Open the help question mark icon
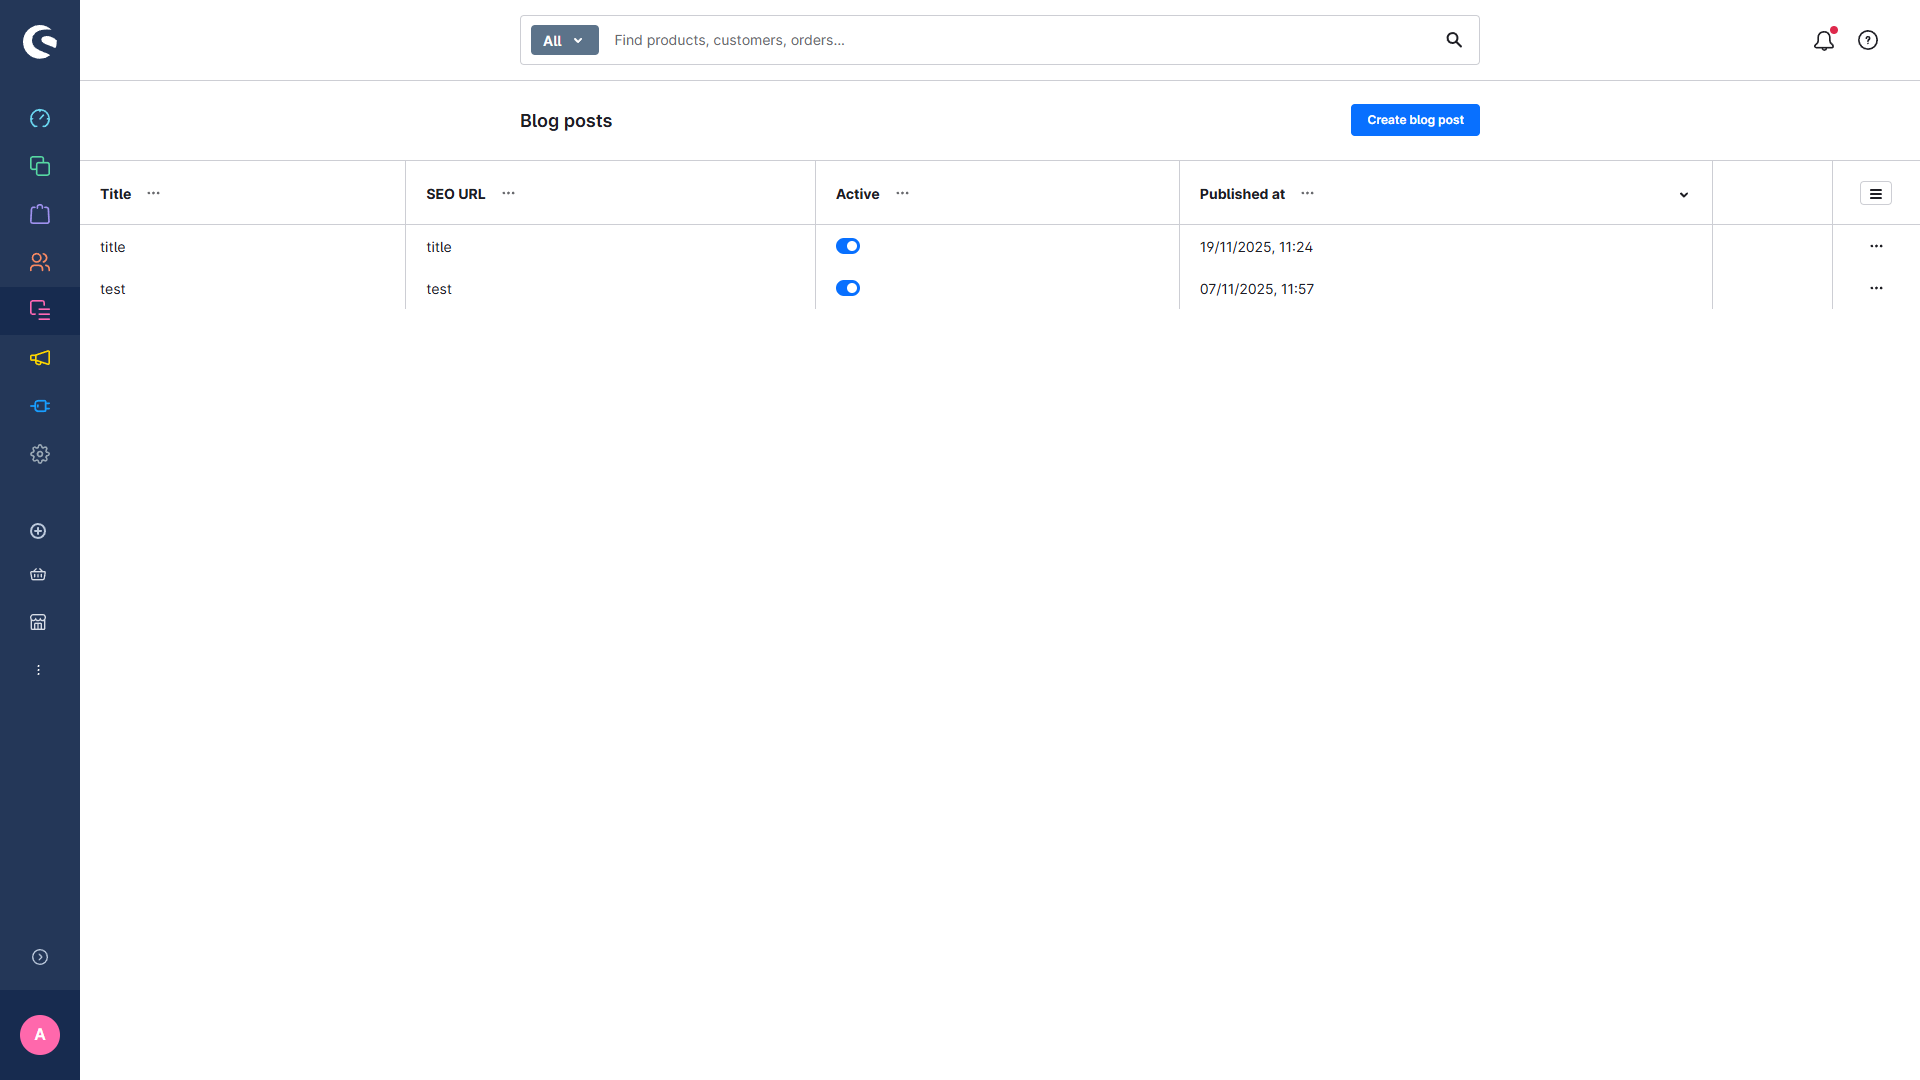This screenshot has width=1920, height=1080. (1867, 40)
